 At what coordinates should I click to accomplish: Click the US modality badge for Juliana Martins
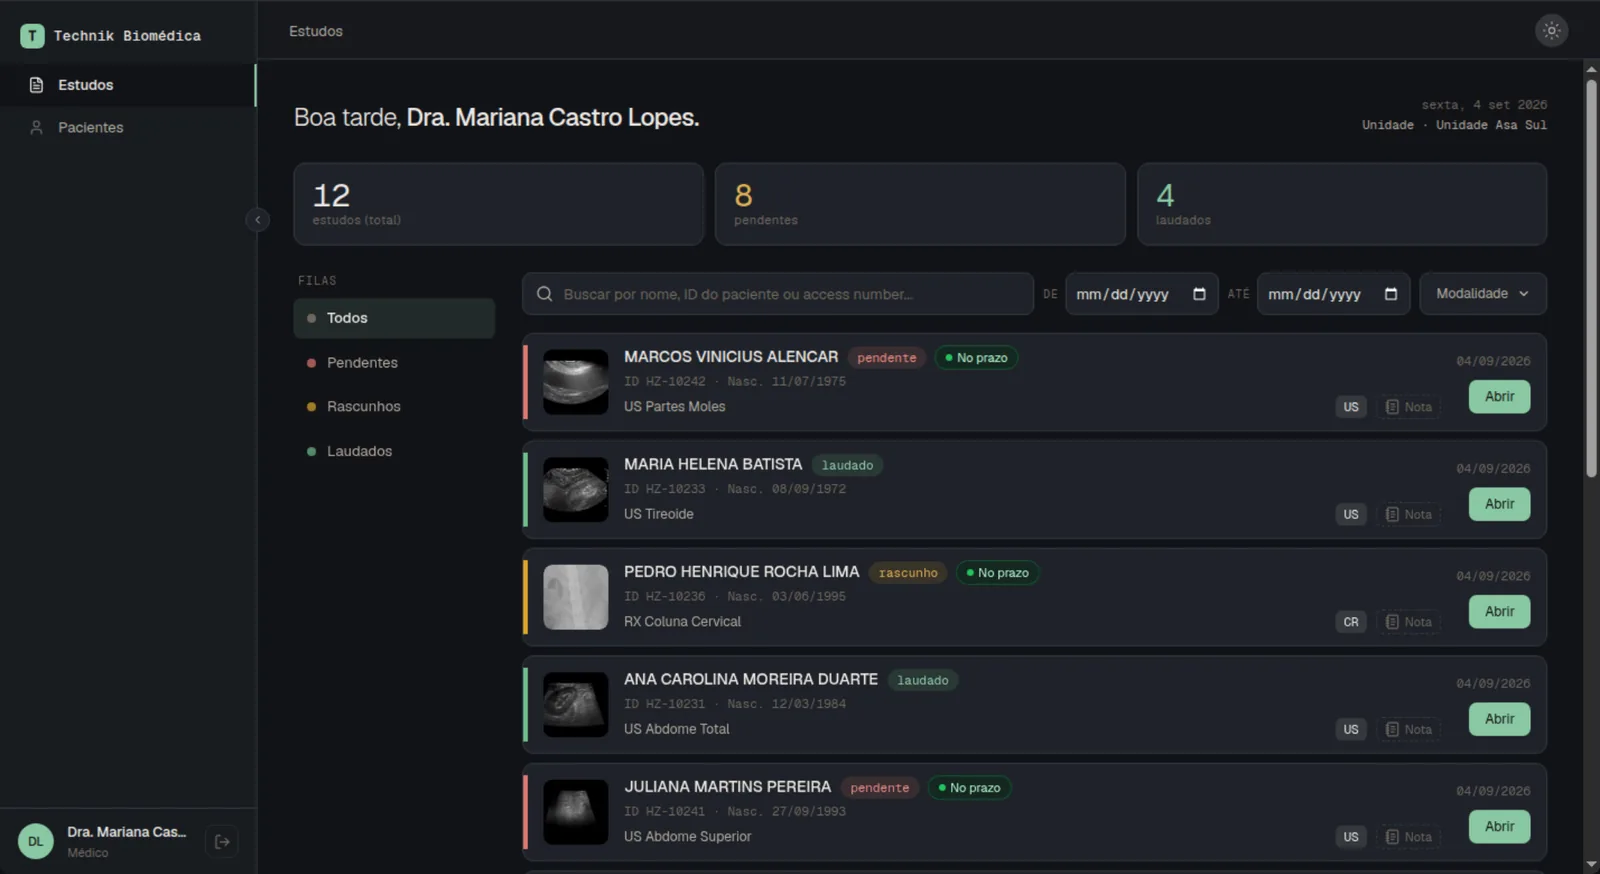click(1351, 837)
